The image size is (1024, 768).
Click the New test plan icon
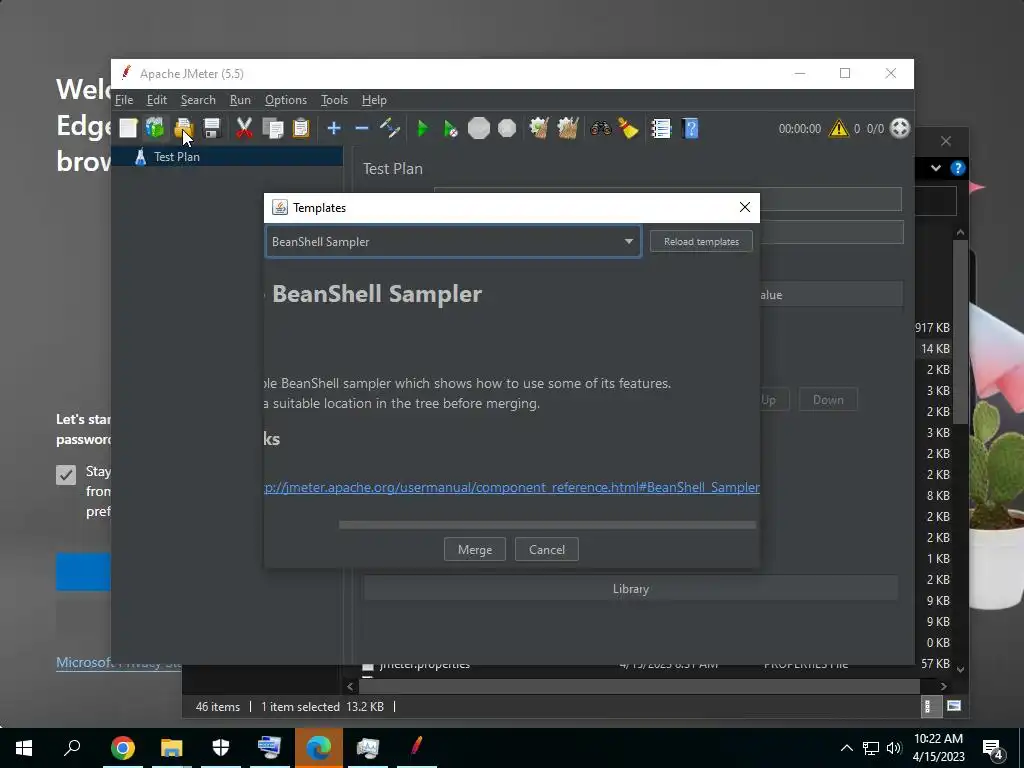128,128
